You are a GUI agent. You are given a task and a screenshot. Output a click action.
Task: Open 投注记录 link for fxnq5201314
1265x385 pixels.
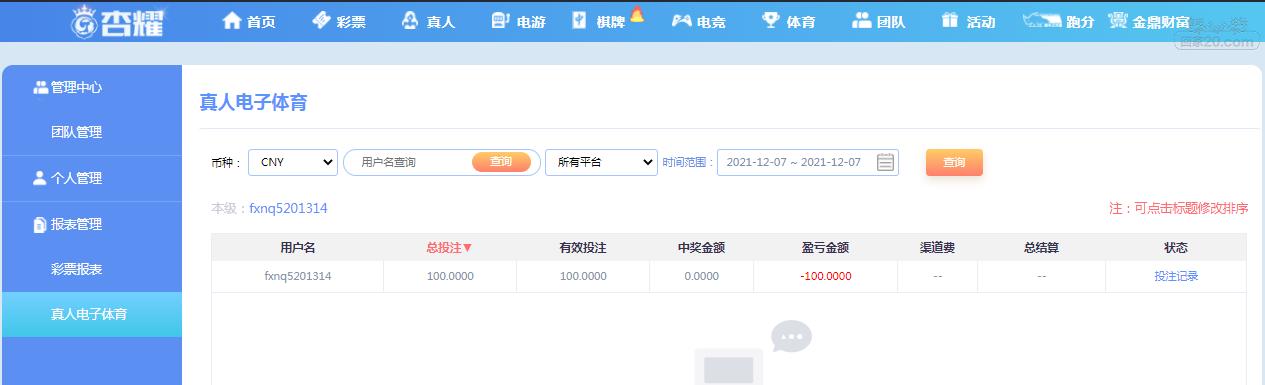tap(1176, 276)
